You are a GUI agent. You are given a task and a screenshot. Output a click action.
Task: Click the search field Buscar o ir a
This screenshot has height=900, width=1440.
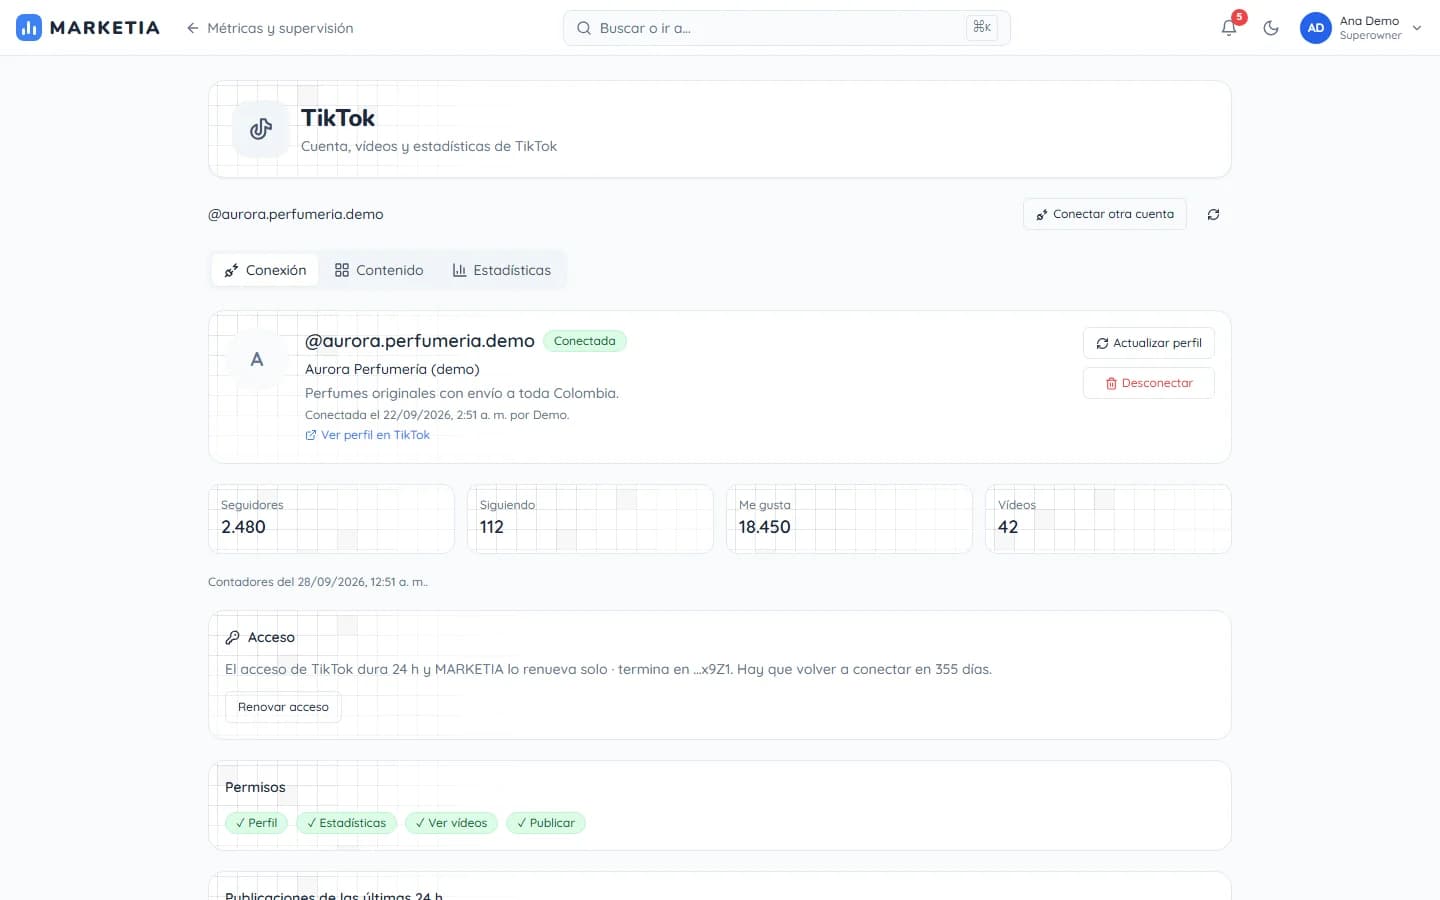pos(786,28)
